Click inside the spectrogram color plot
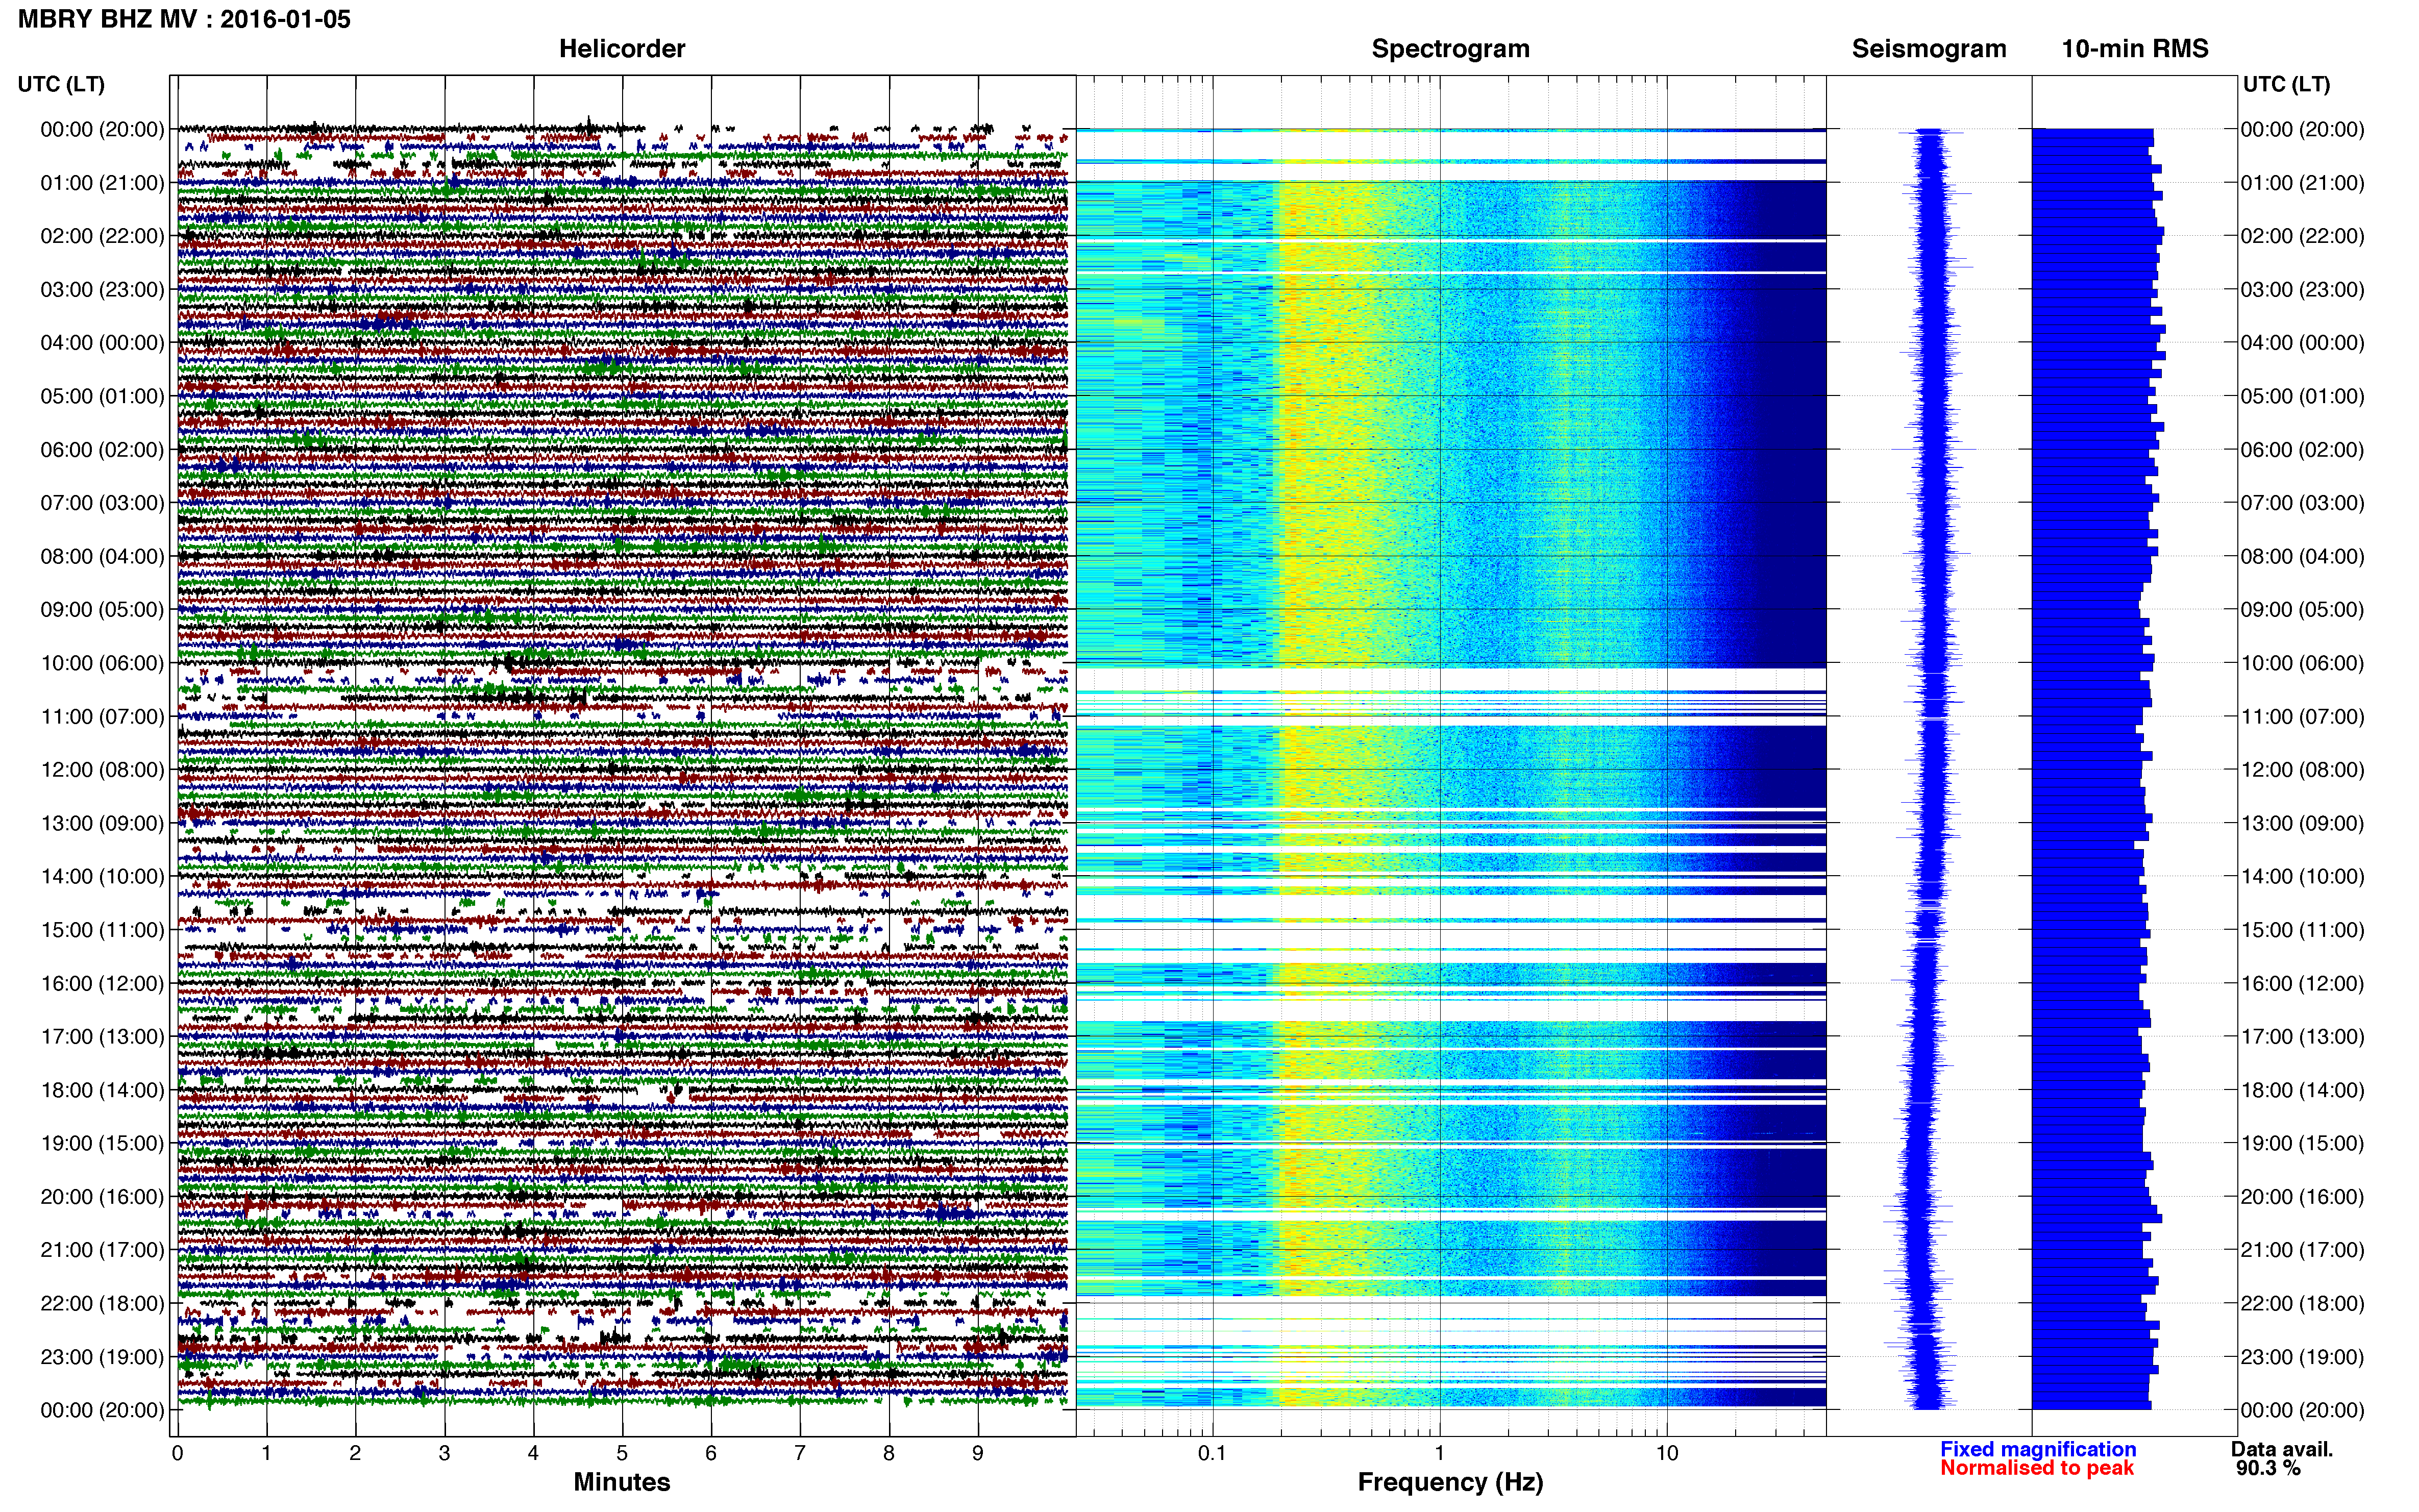This screenshot has width=2419, height=1512. click(x=1451, y=756)
